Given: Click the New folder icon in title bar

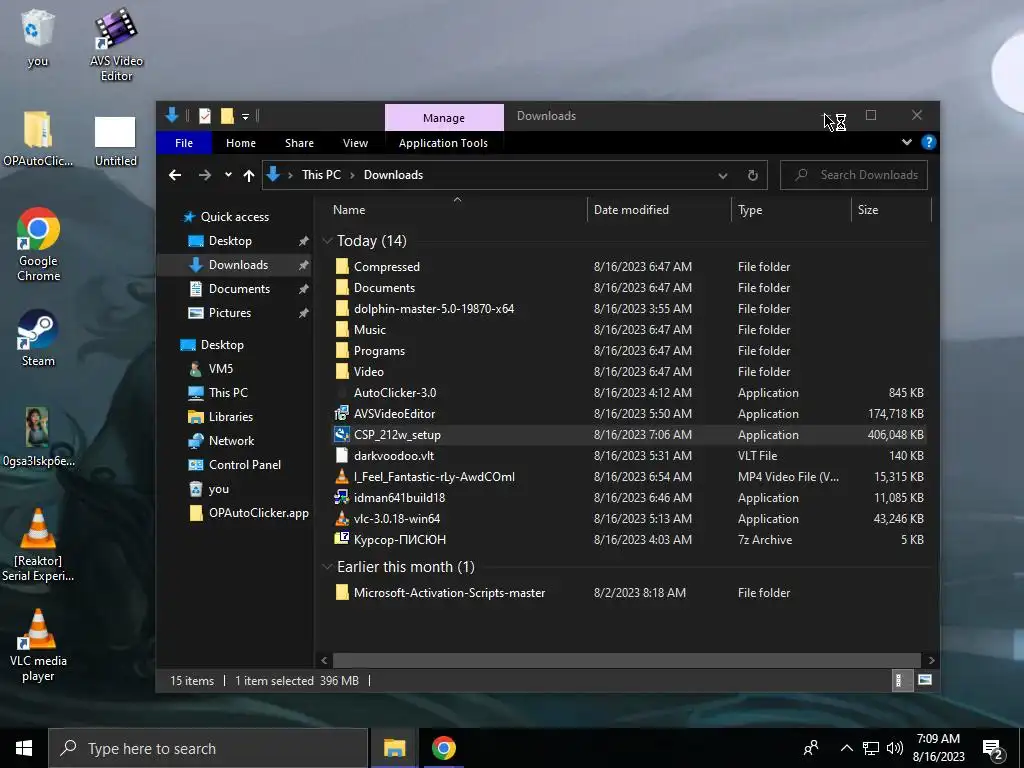Looking at the screenshot, I should tap(227, 116).
